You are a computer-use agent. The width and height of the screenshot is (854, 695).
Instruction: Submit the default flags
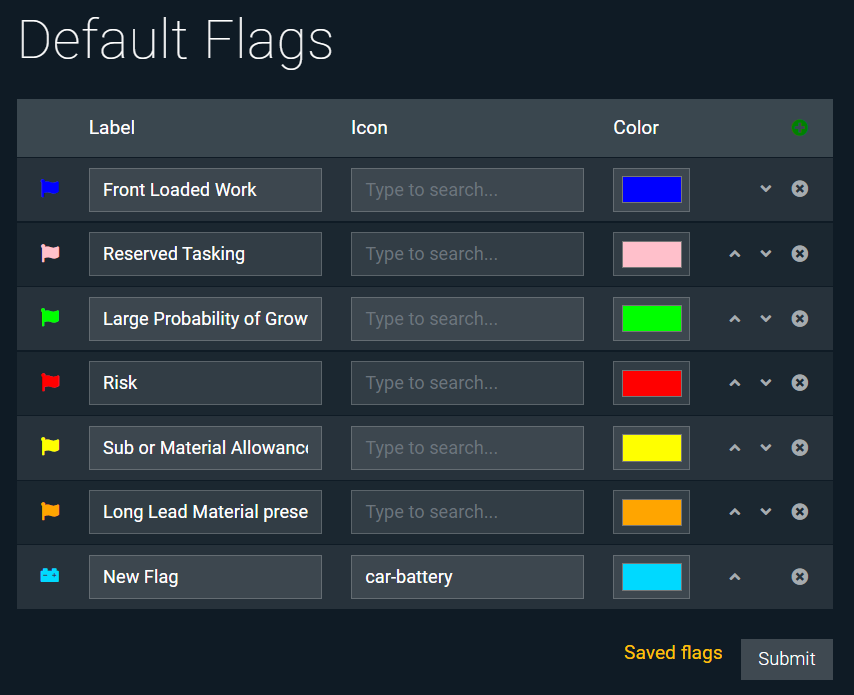click(786, 659)
